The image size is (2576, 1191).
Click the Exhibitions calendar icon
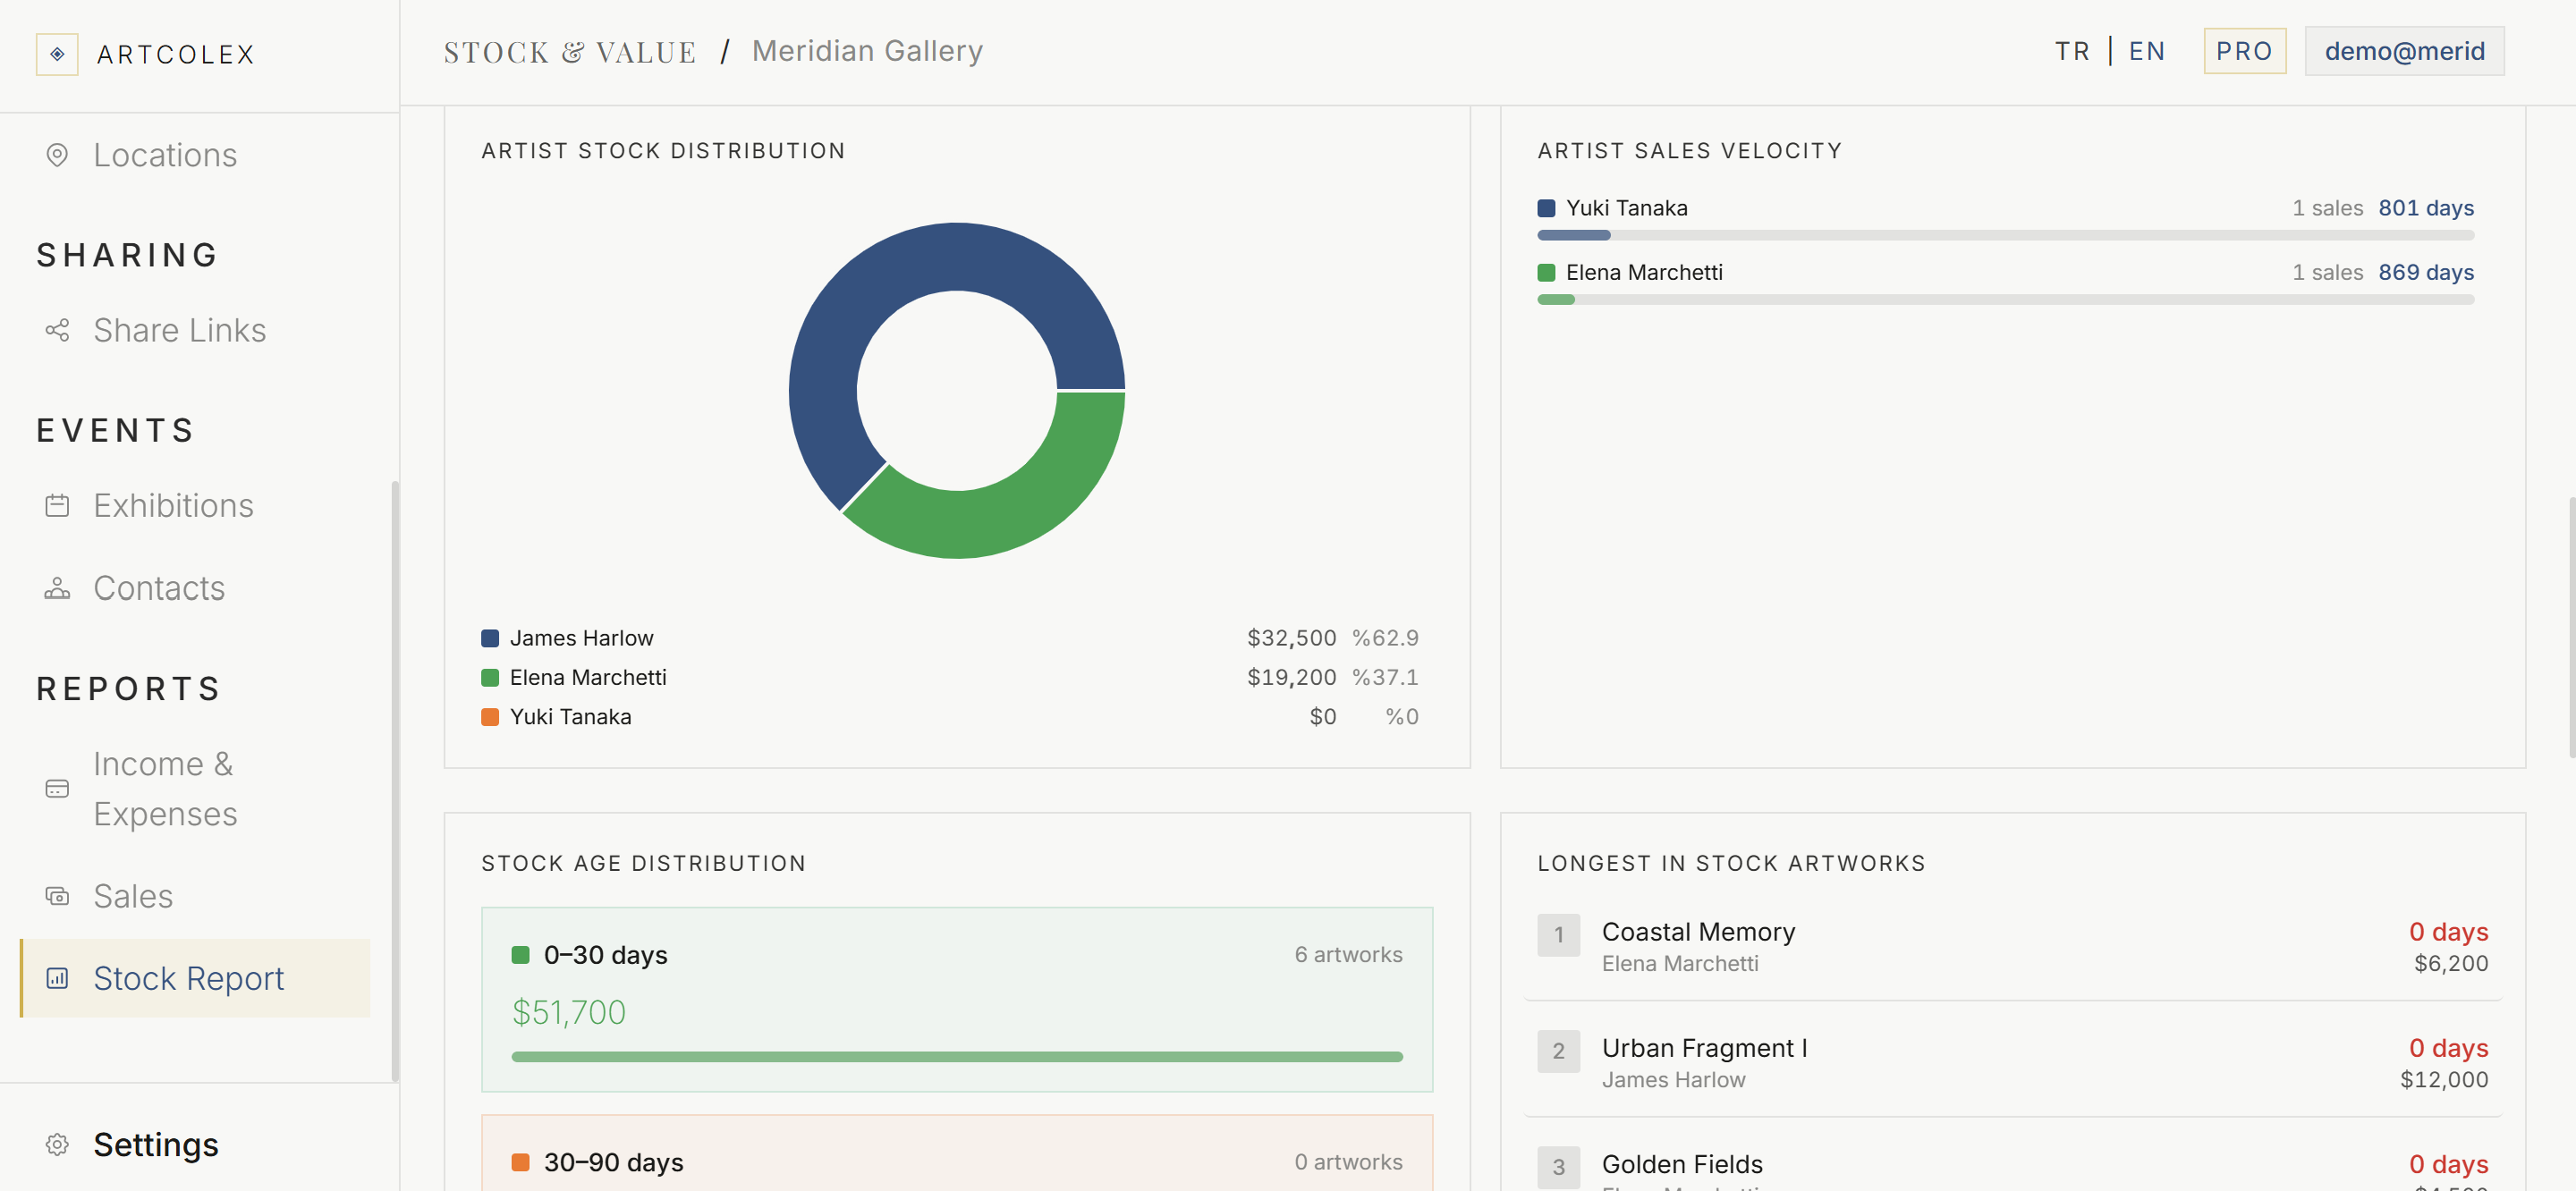click(x=57, y=505)
